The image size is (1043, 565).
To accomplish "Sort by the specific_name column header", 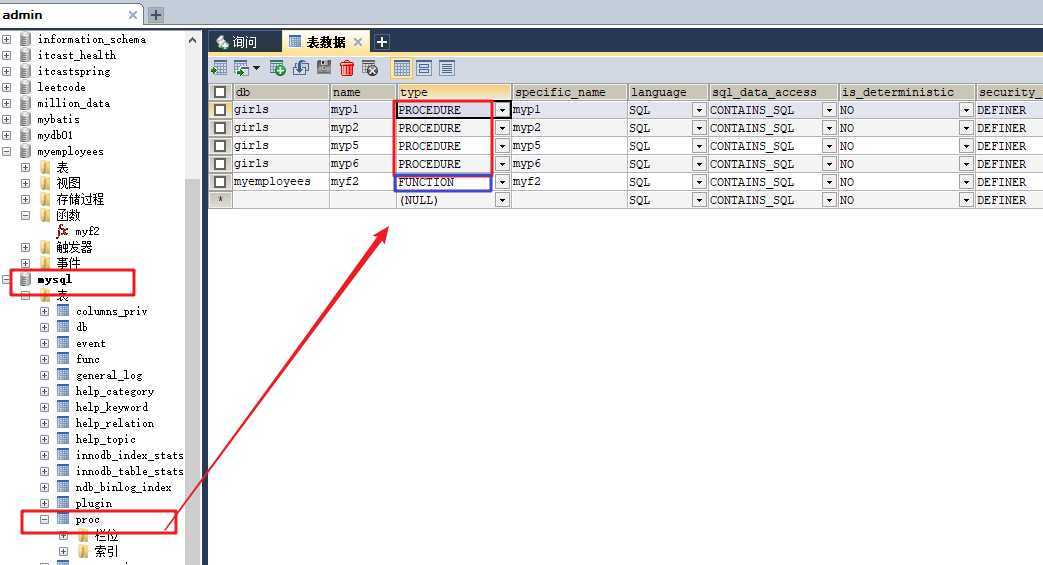I will pos(569,92).
